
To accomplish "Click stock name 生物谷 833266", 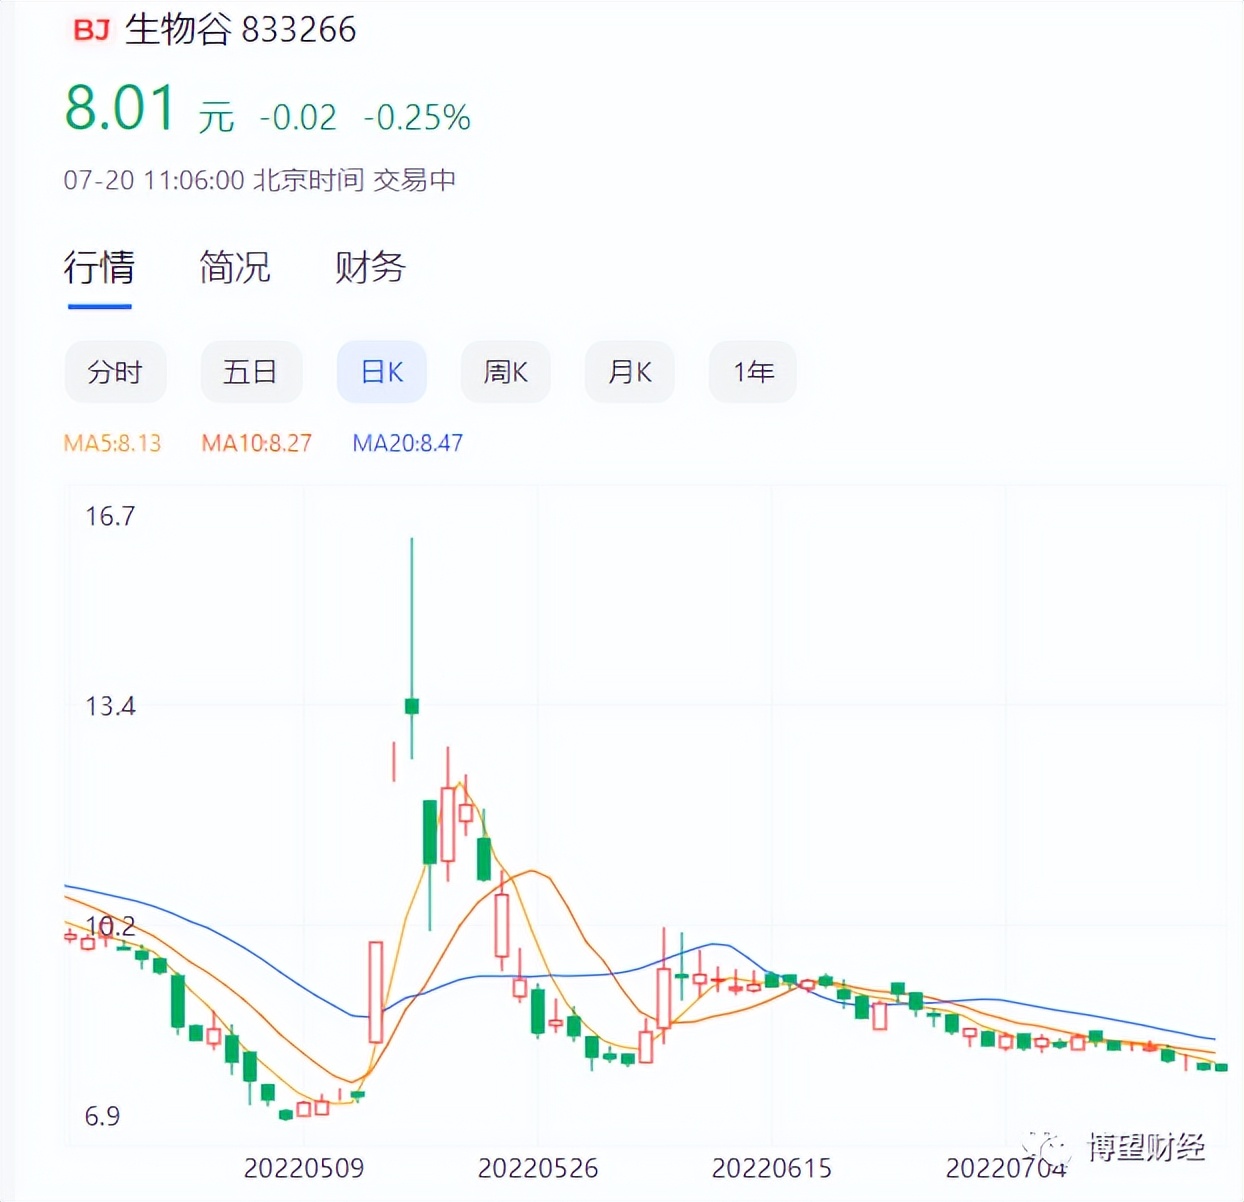I will tap(243, 30).
